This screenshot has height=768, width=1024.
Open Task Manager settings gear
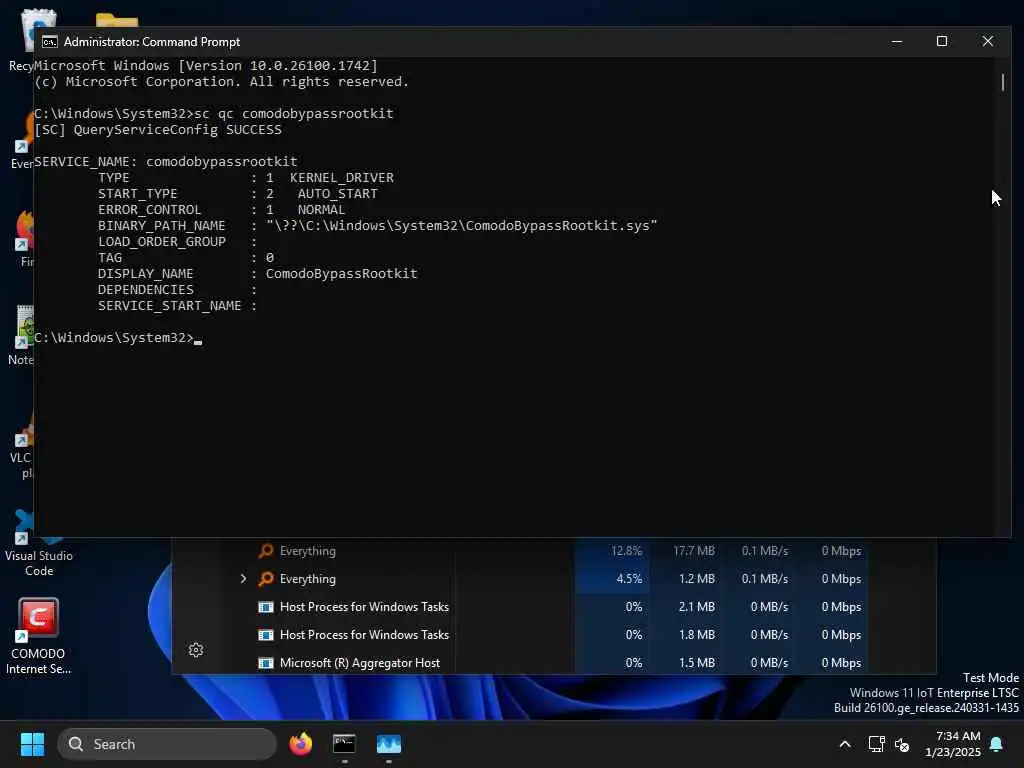pos(196,650)
